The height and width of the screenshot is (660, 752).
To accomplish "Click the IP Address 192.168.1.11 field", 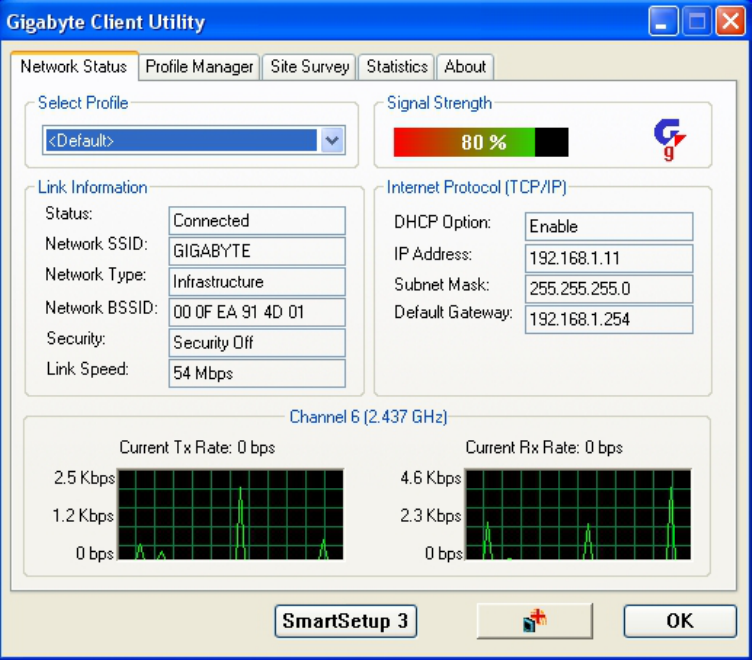I will tap(609, 259).
